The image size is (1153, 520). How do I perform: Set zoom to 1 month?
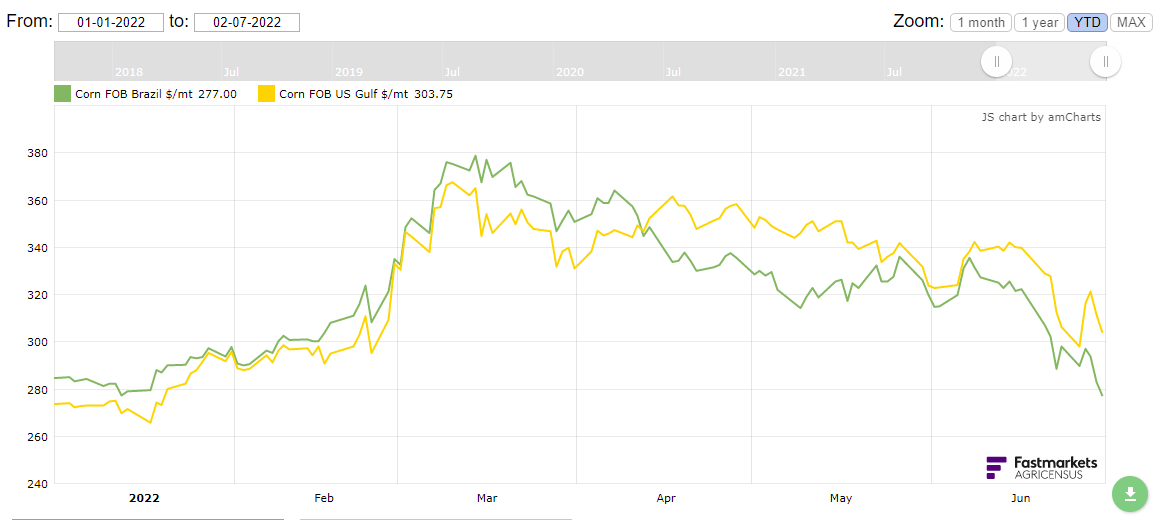(980, 22)
